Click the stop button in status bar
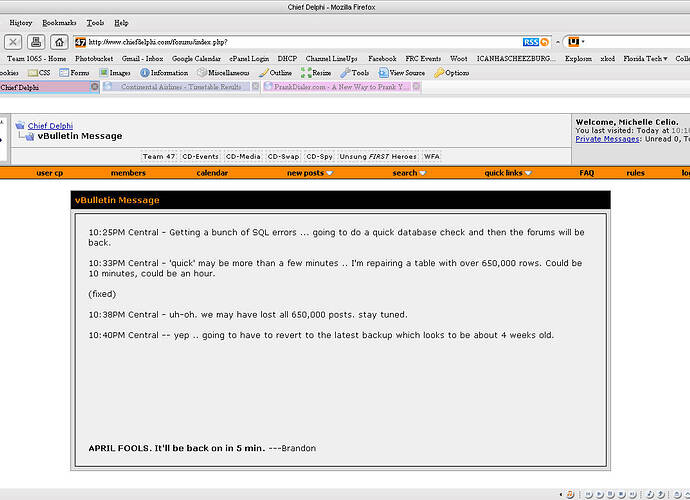 (621, 494)
